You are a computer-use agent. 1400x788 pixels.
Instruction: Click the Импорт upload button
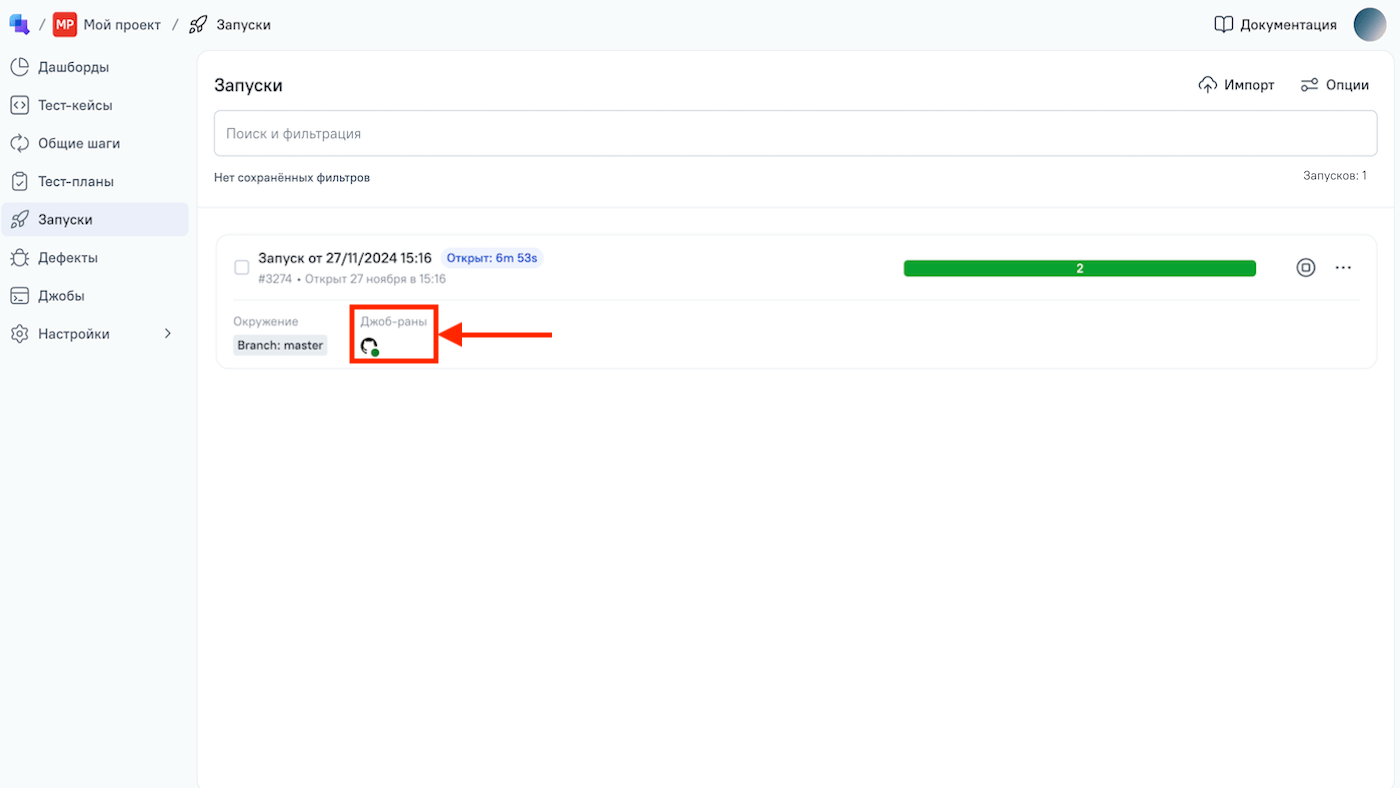(1236, 85)
